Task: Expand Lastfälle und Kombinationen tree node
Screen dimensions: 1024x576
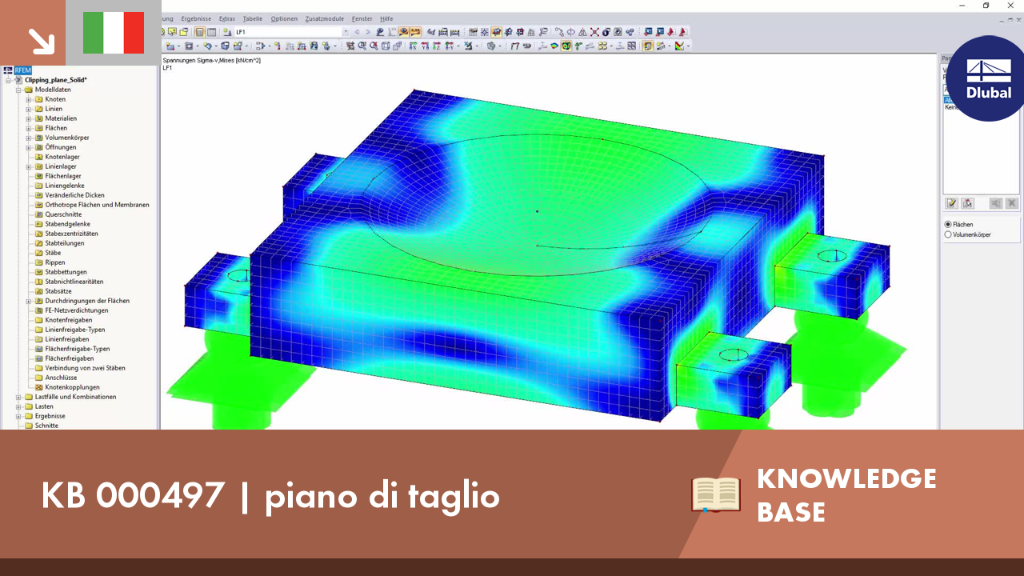Action: coord(19,396)
